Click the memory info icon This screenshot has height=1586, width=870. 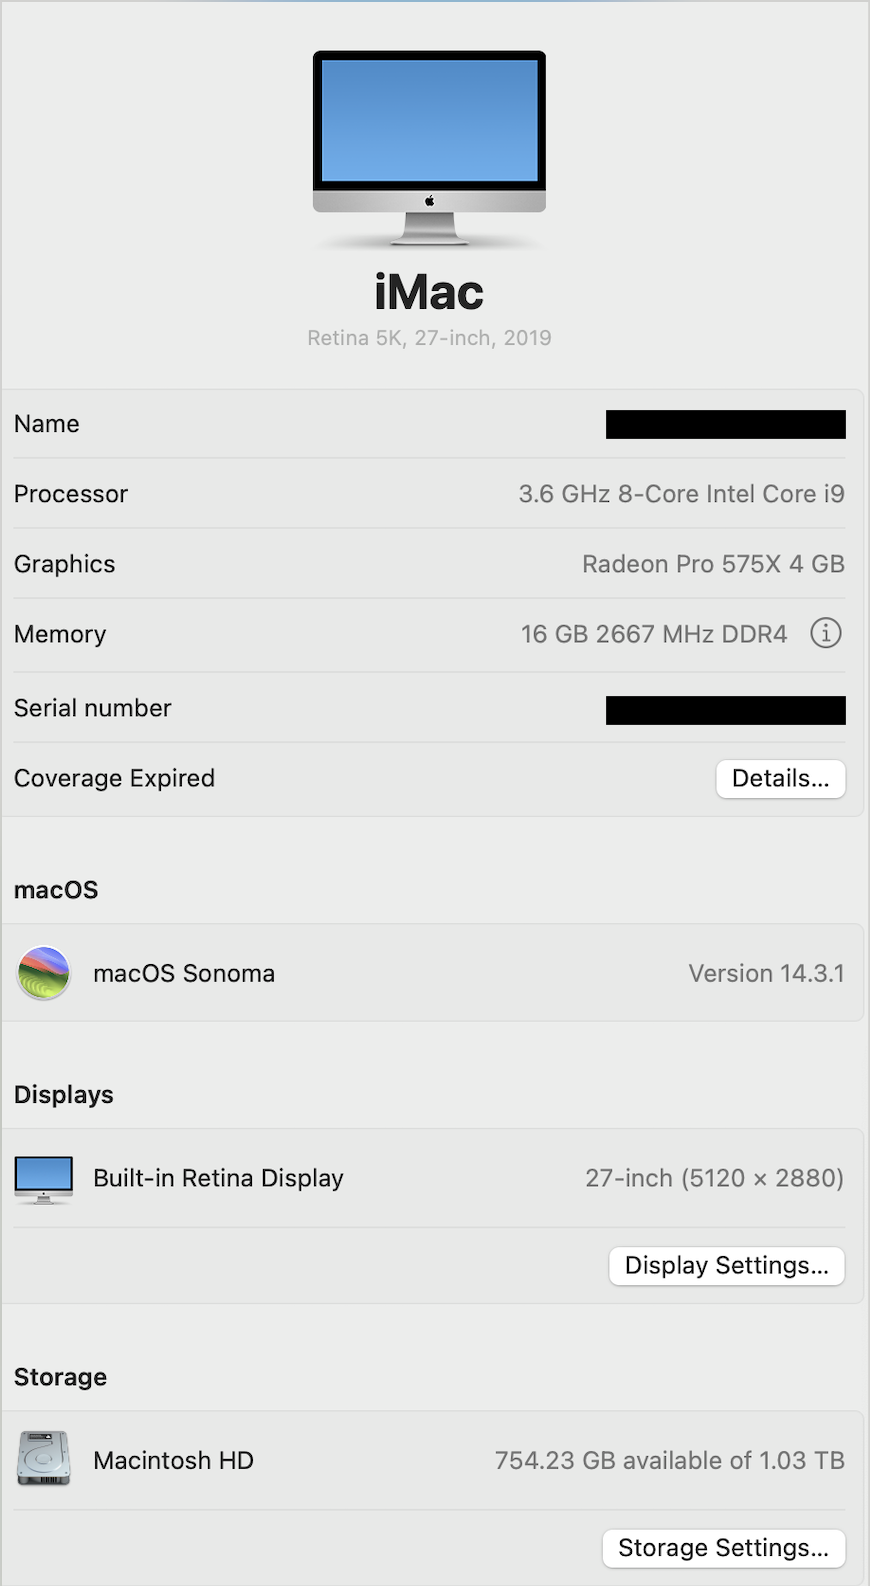point(825,633)
